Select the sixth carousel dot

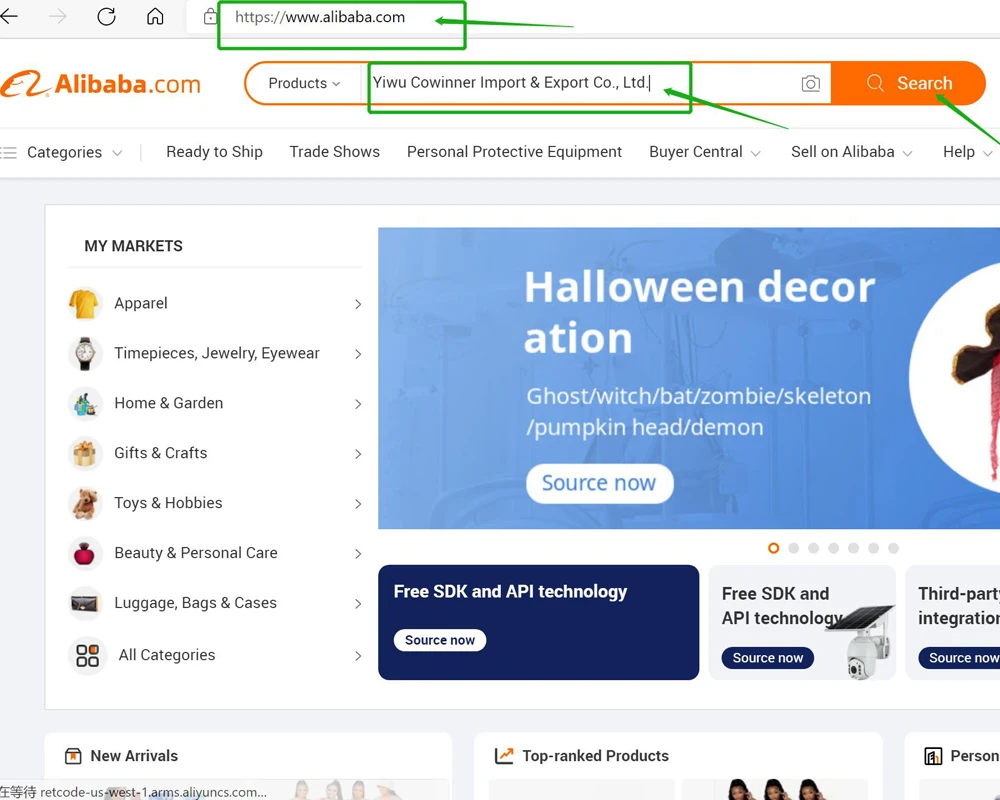(874, 548)
